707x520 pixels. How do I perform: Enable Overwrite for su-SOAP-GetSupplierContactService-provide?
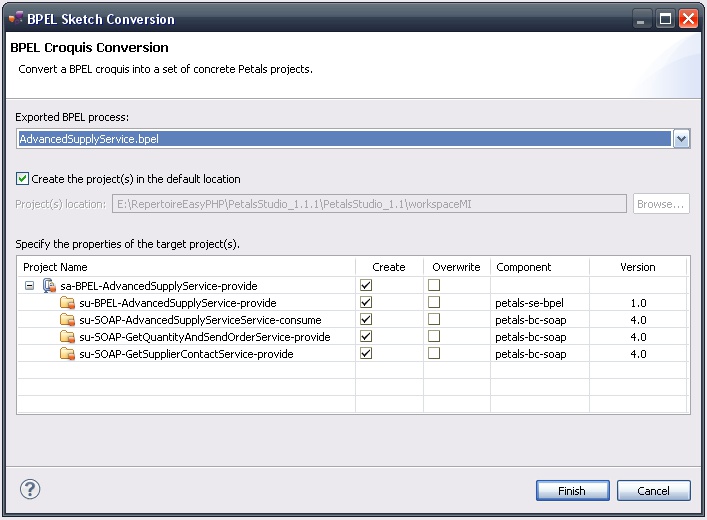tap(434, 354)
